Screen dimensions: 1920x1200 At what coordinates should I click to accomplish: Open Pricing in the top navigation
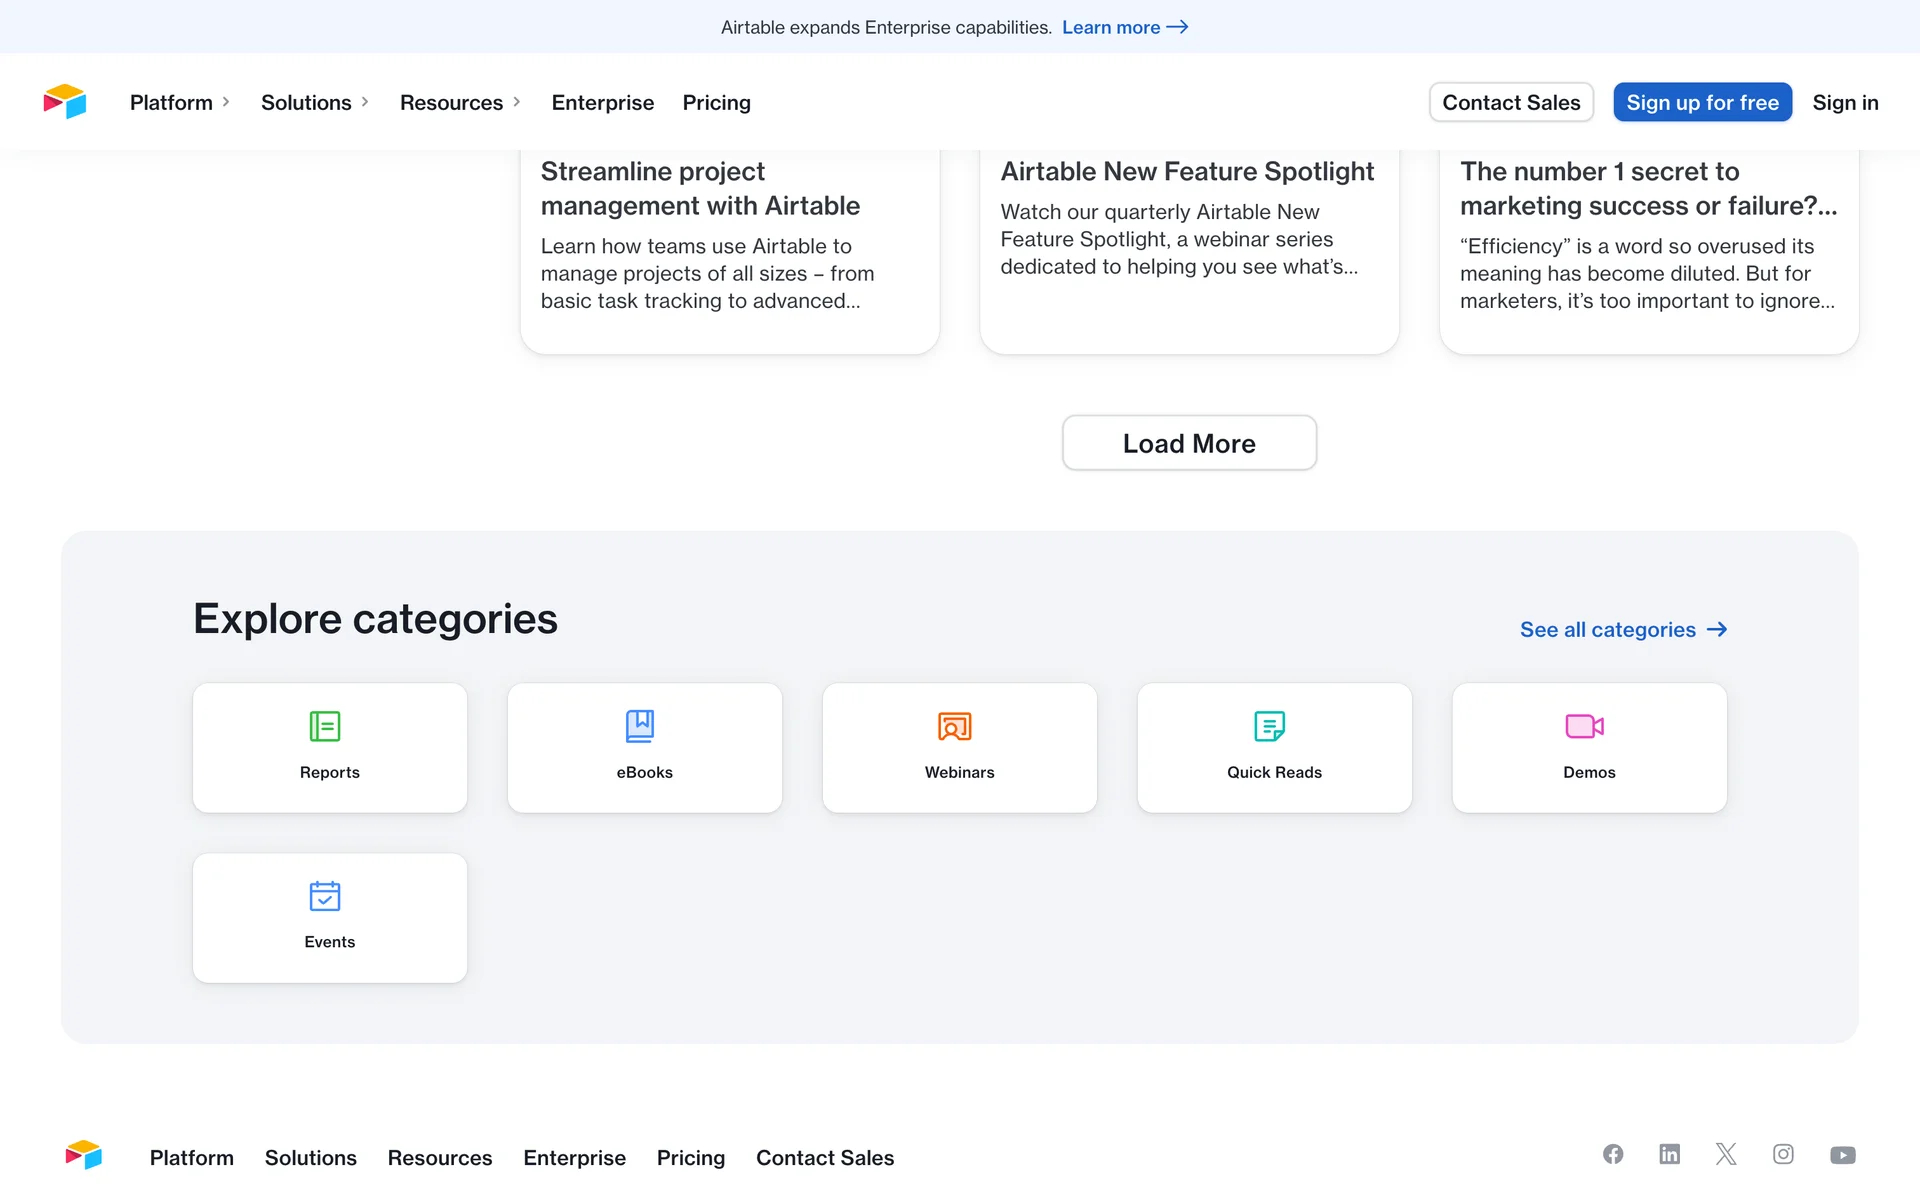click(716, 102)
